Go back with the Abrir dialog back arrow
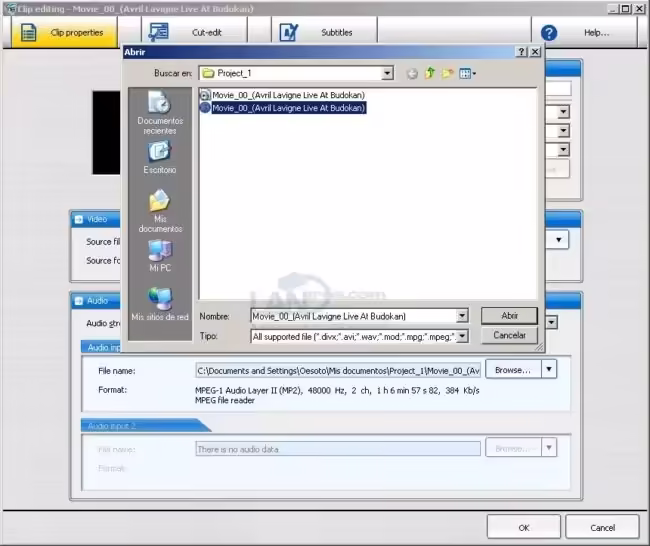Image resolution: width=650 pixels, height=546 pixels. point(412,74)
